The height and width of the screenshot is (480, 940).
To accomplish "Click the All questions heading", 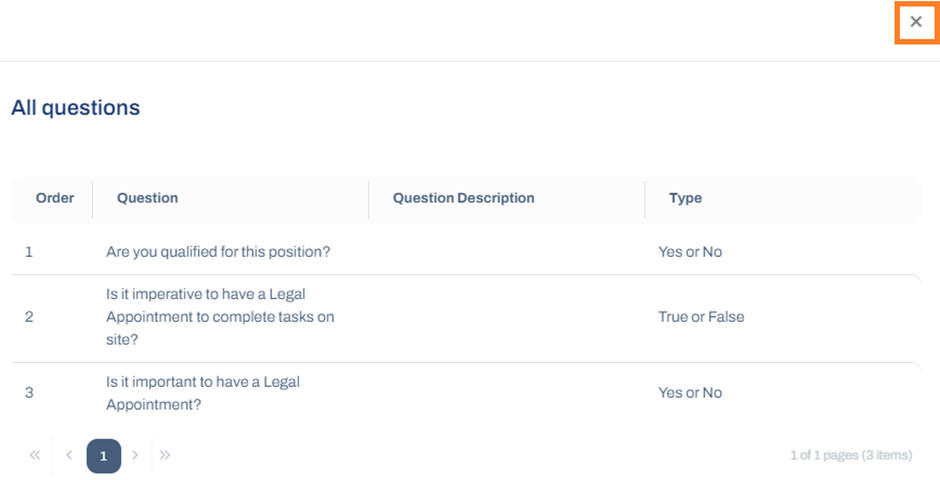I will (x=76, y=108).
